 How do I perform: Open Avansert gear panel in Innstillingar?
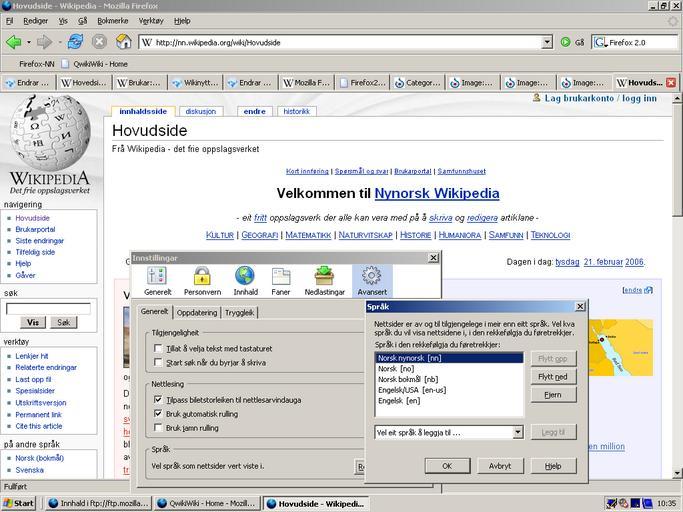[372, 281]
